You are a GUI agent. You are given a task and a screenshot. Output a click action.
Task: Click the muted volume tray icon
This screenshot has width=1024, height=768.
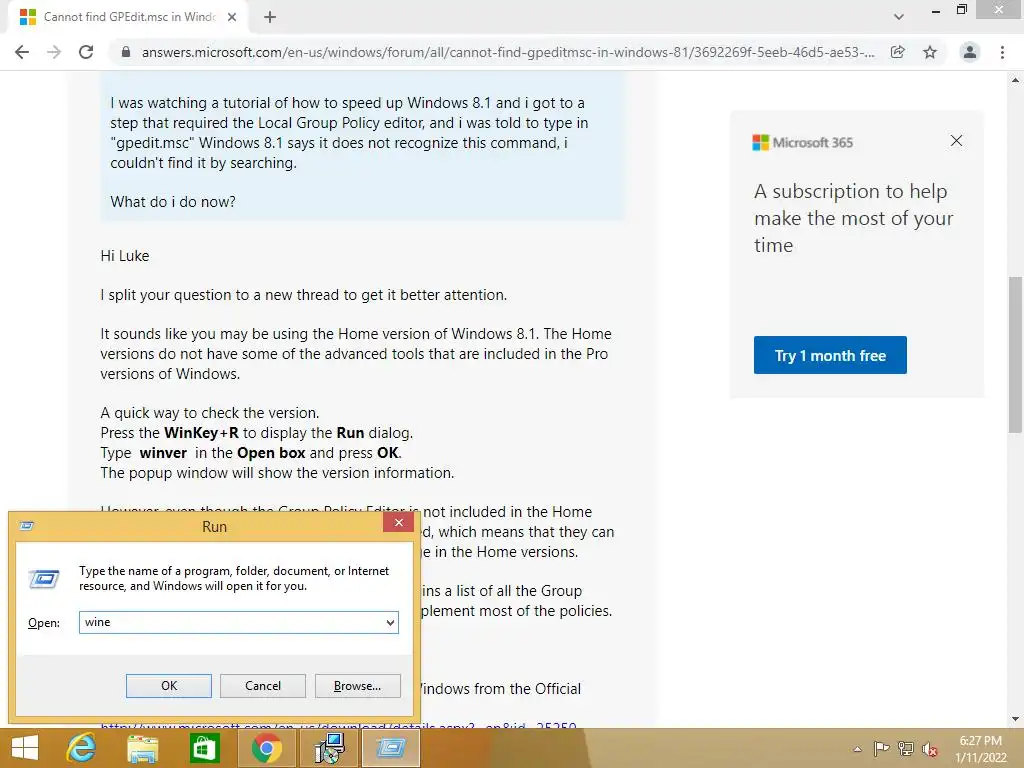pyautogui.click(x=930, y=749)
